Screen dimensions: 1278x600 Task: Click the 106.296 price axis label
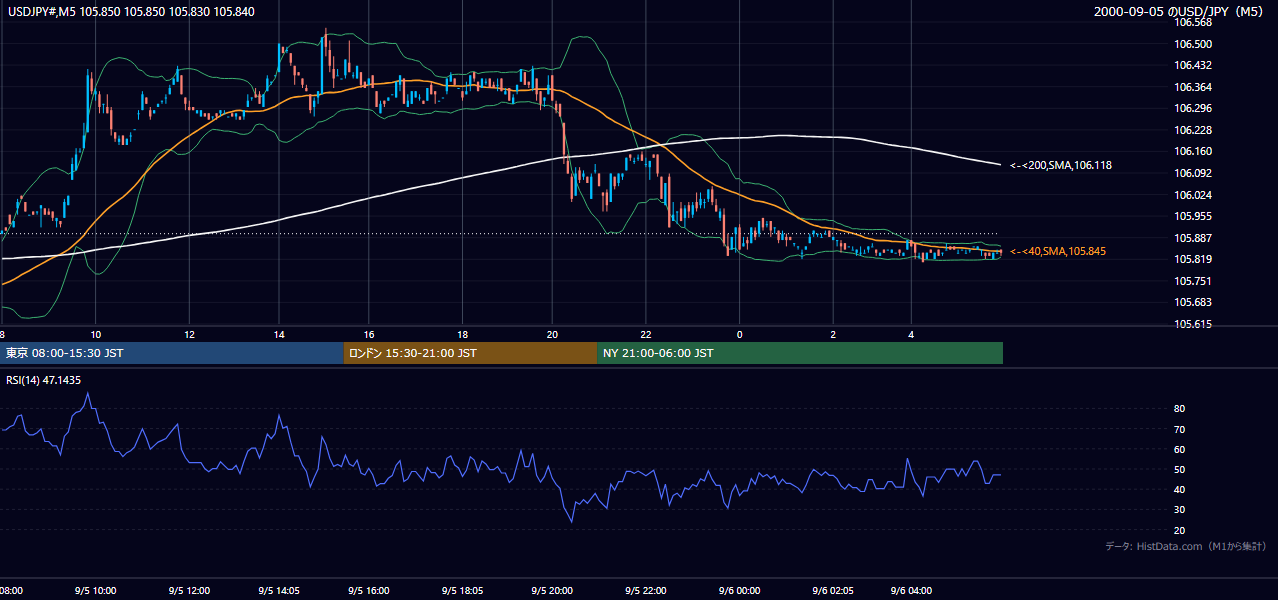coord(1193,108)
